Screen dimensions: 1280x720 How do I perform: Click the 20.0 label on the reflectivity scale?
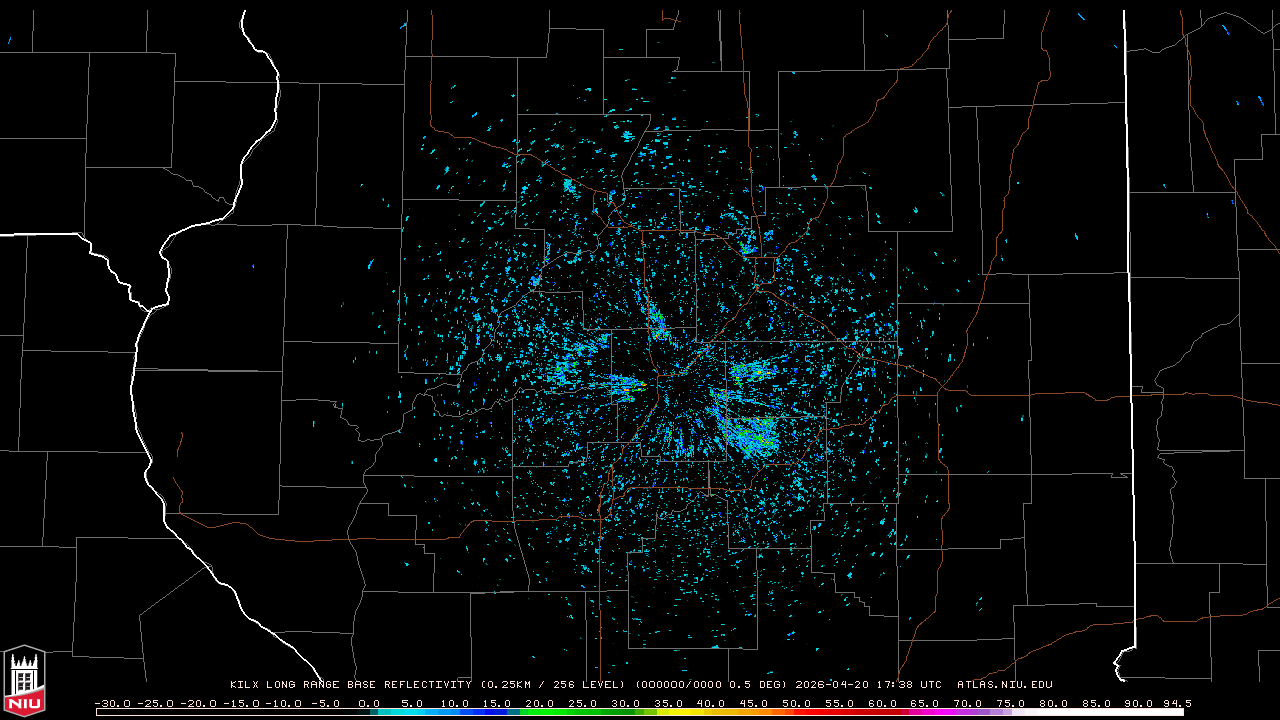[540, 703]
